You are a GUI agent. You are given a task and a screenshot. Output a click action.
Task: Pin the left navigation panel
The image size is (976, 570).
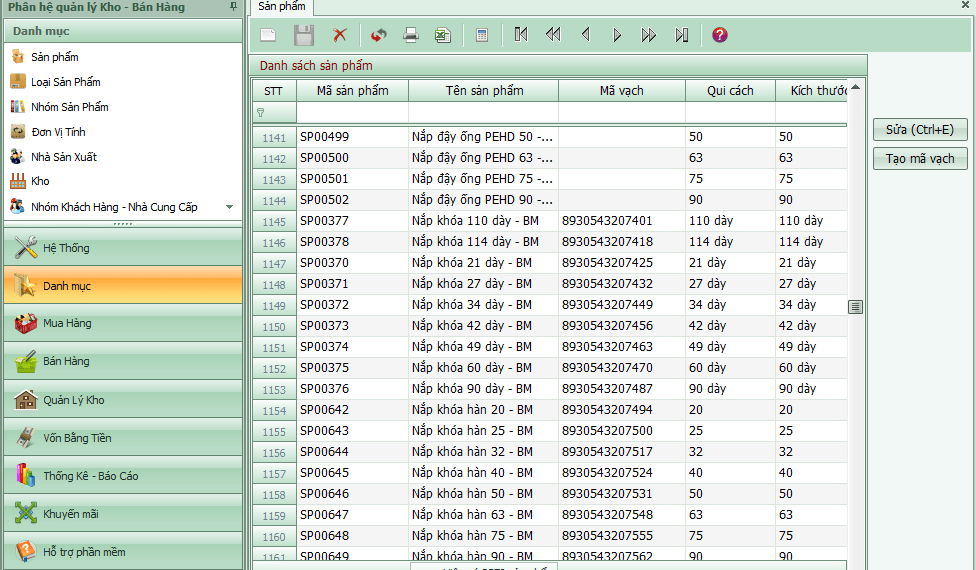pos(233,7)
